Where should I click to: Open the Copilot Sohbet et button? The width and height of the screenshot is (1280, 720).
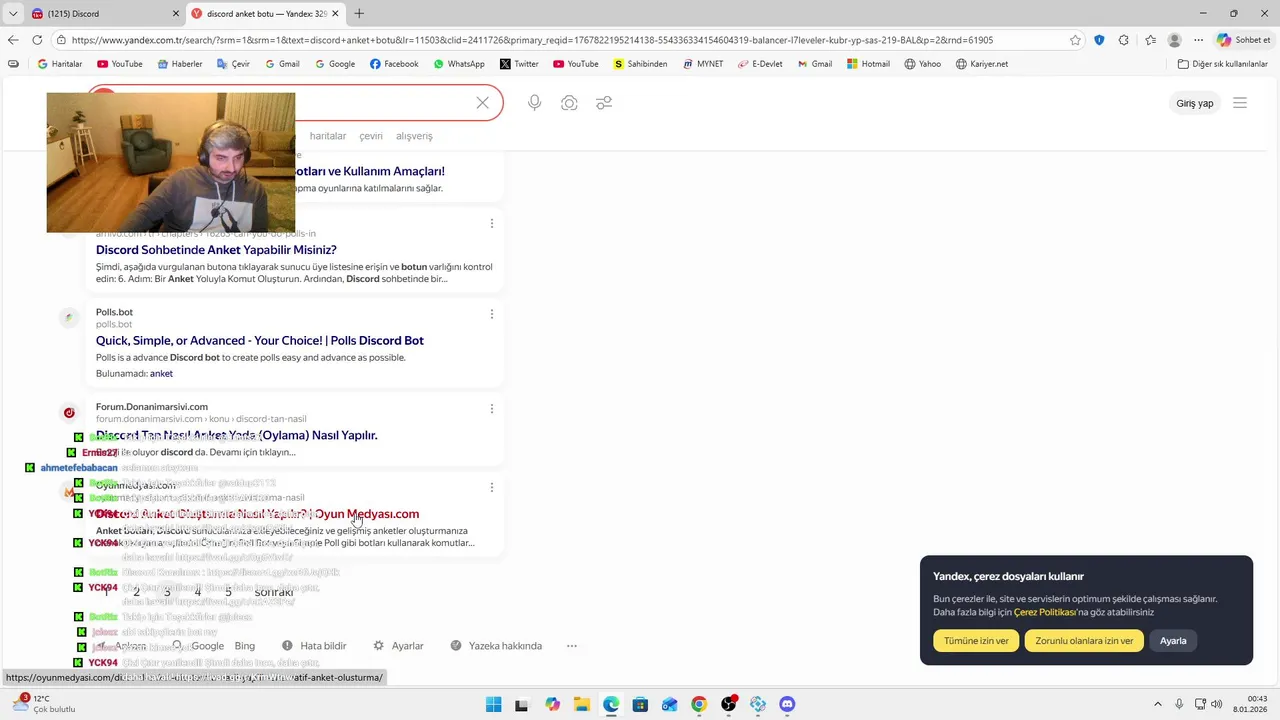tap(1243, 40)
